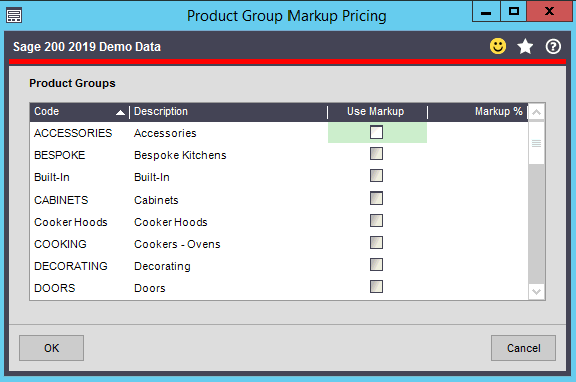Click the vertical scrollbar thumb

[x=536, y=143]
